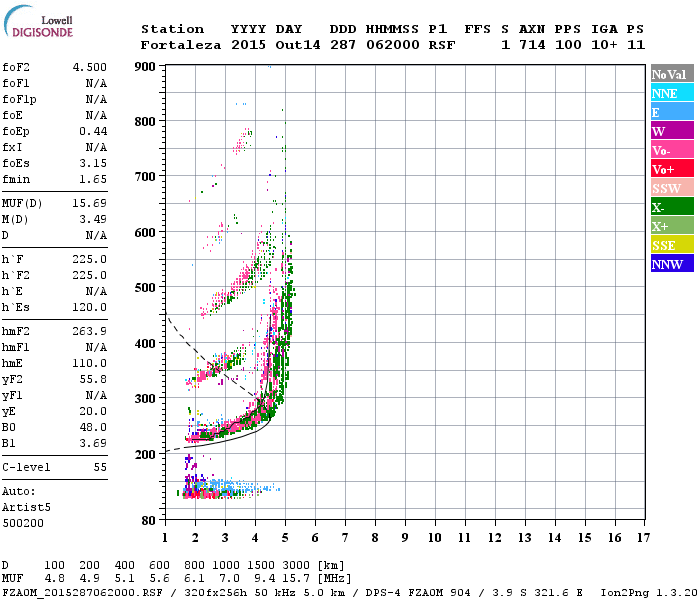
Task: Select the NoVal gray legend swatch
Action: pyautogui.click(x=672, y=74)
